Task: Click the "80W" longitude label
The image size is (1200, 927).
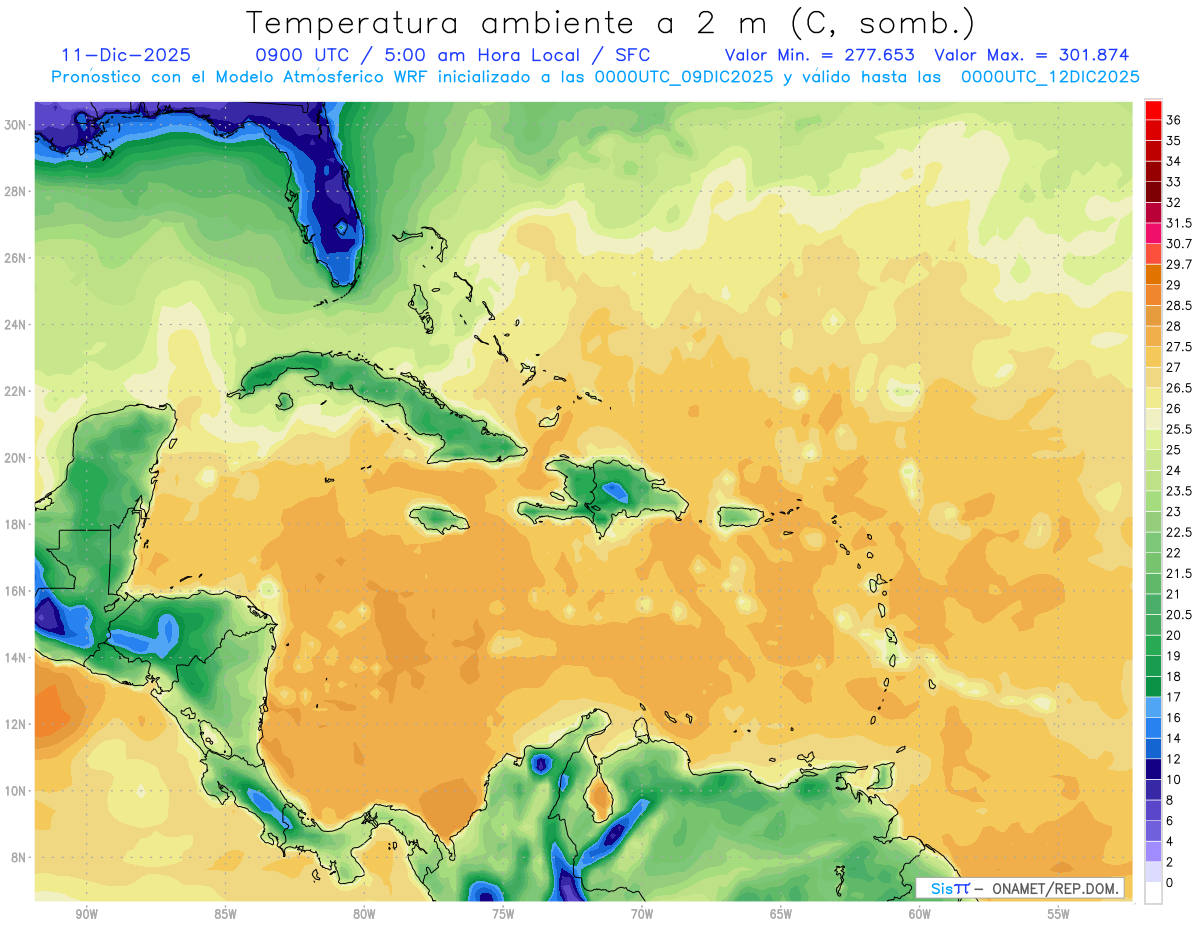Action: (364, 914)
